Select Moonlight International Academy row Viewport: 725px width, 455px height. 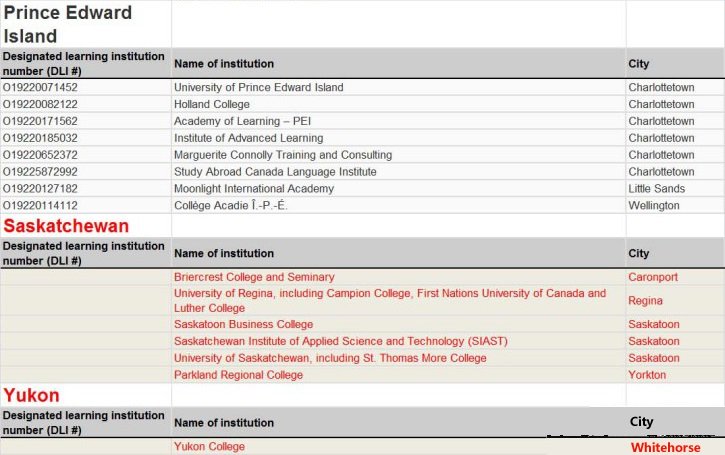(x=254, y=189)
